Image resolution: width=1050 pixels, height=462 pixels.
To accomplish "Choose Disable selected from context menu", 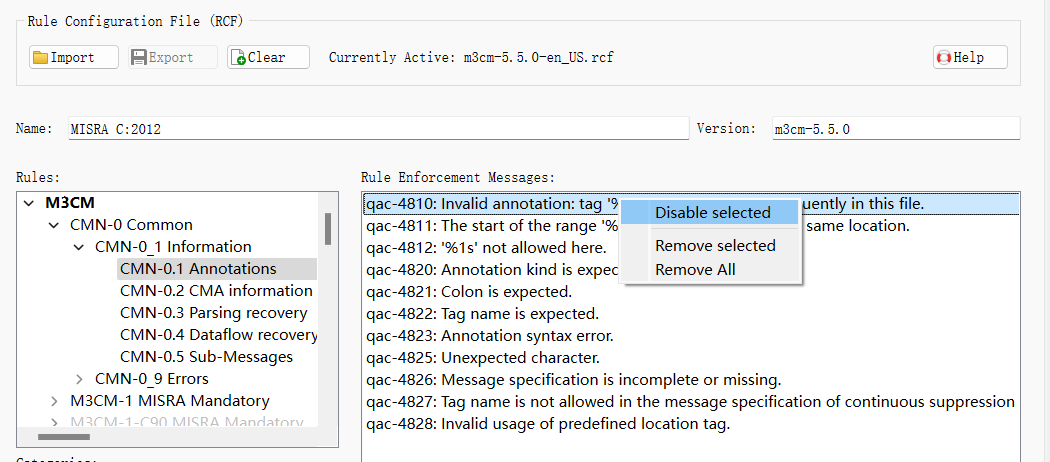I will click(712, 212).
